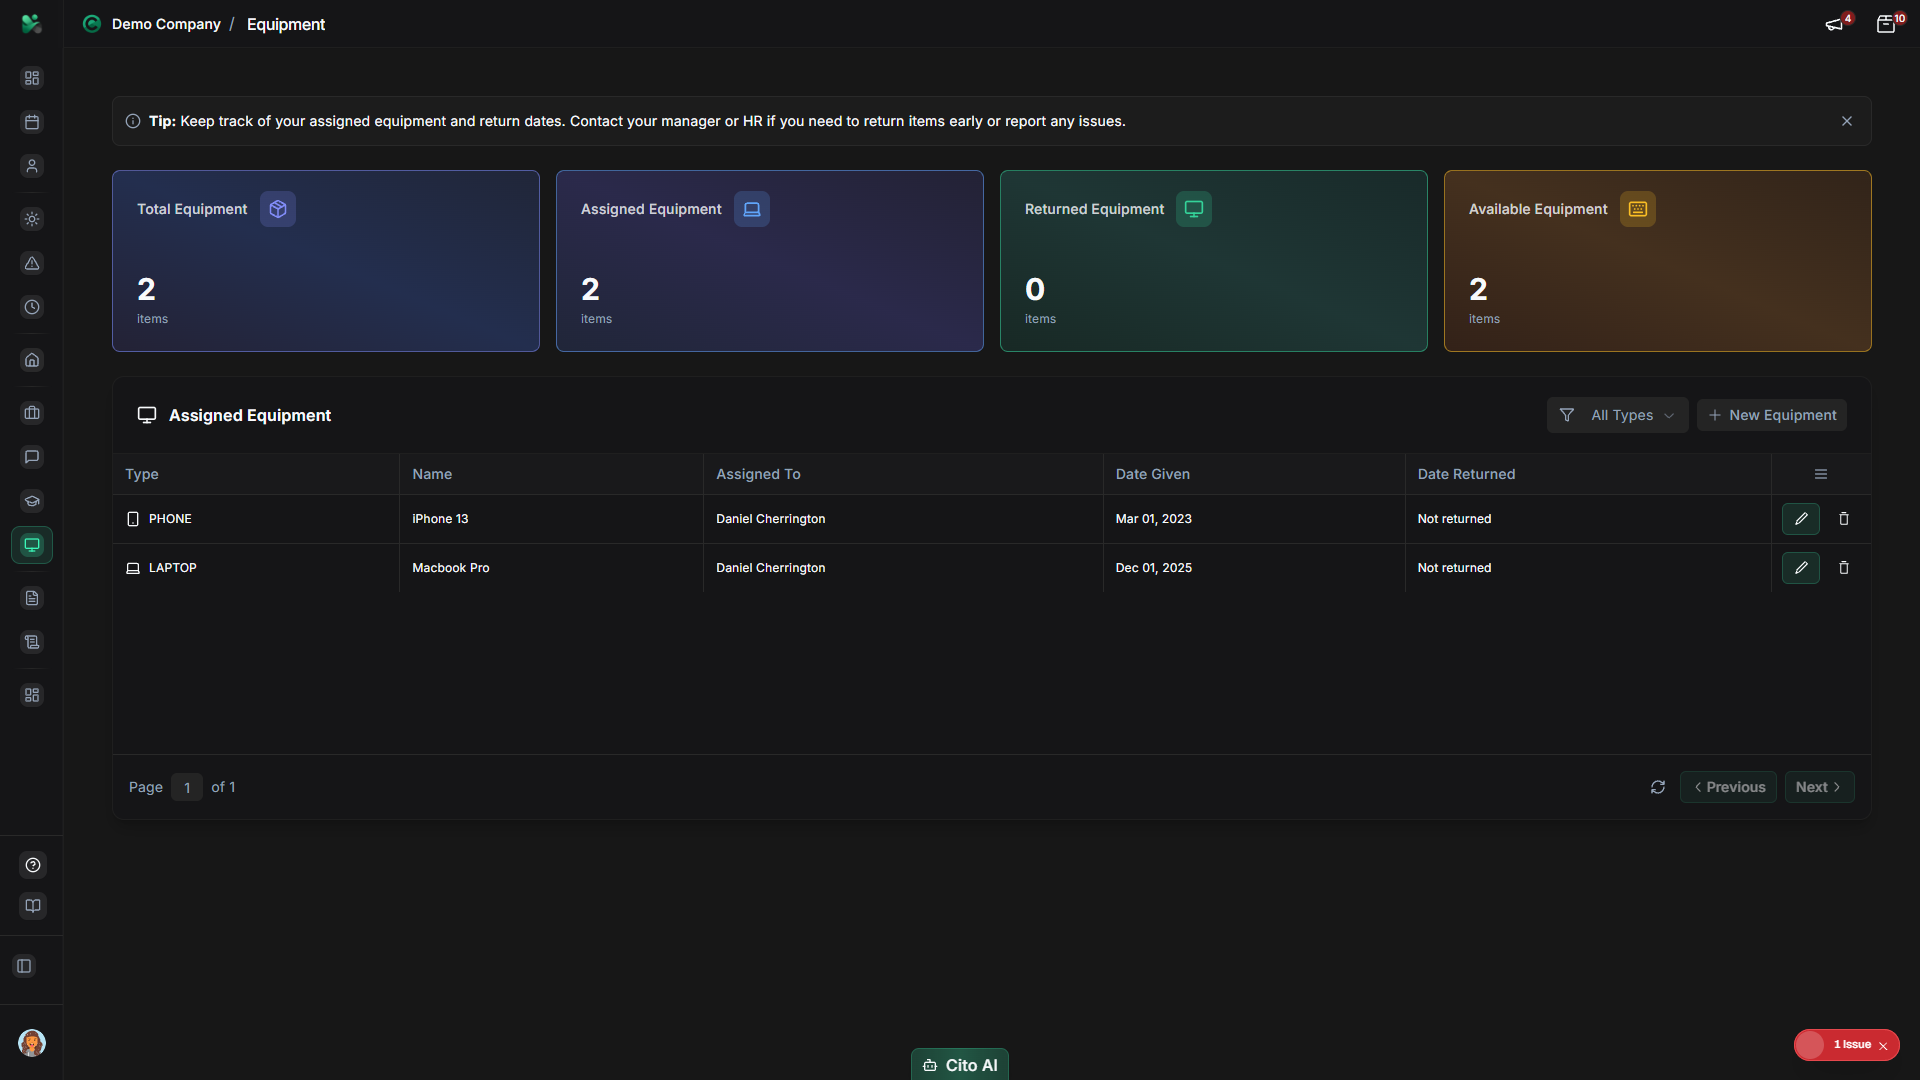Select the graduation cap training icon

(32, 501)
